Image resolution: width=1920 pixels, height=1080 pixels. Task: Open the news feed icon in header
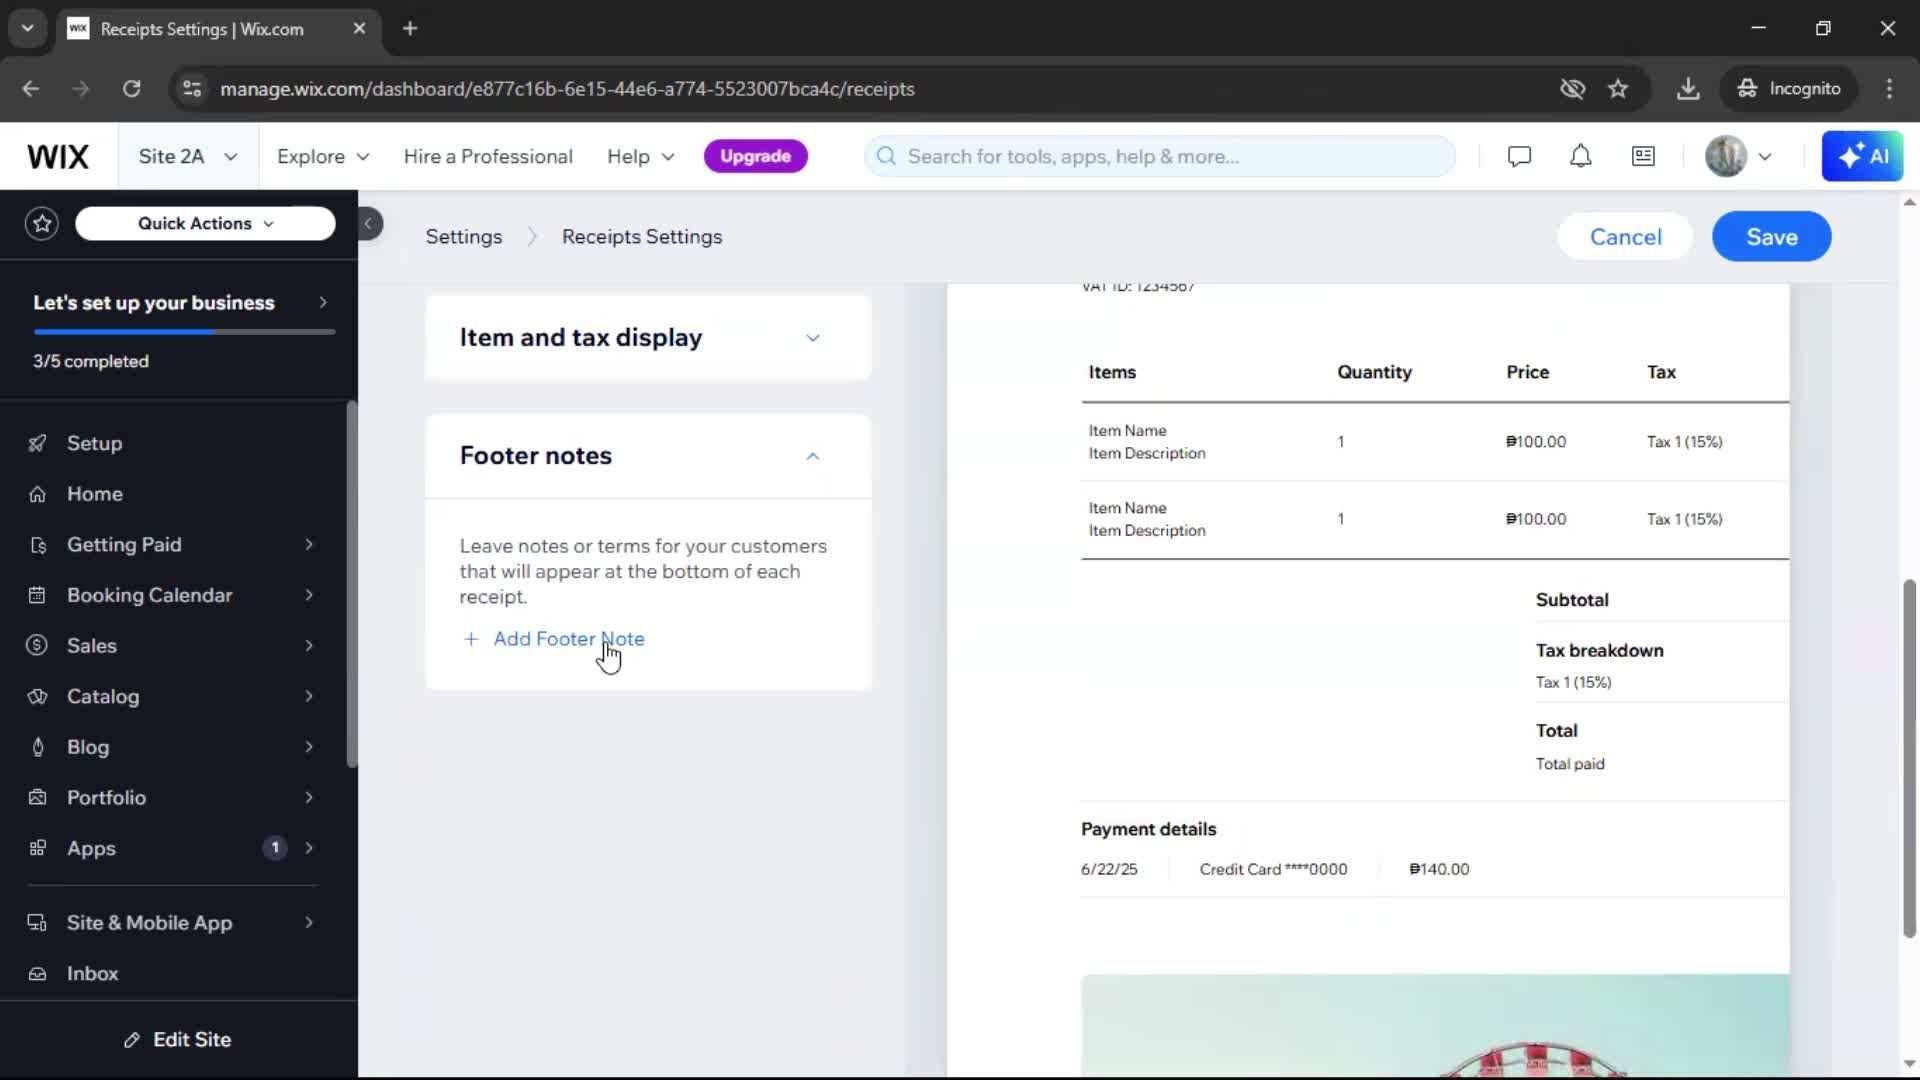coord(1643,156)
